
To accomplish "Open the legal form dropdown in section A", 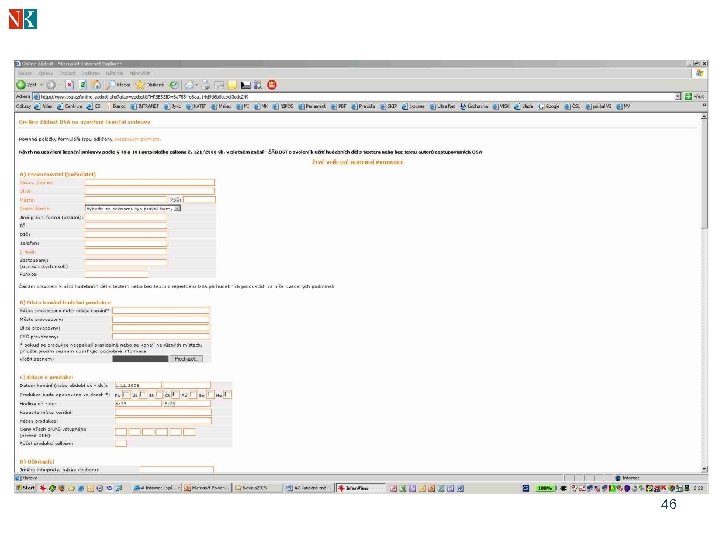I will point(133,208).
